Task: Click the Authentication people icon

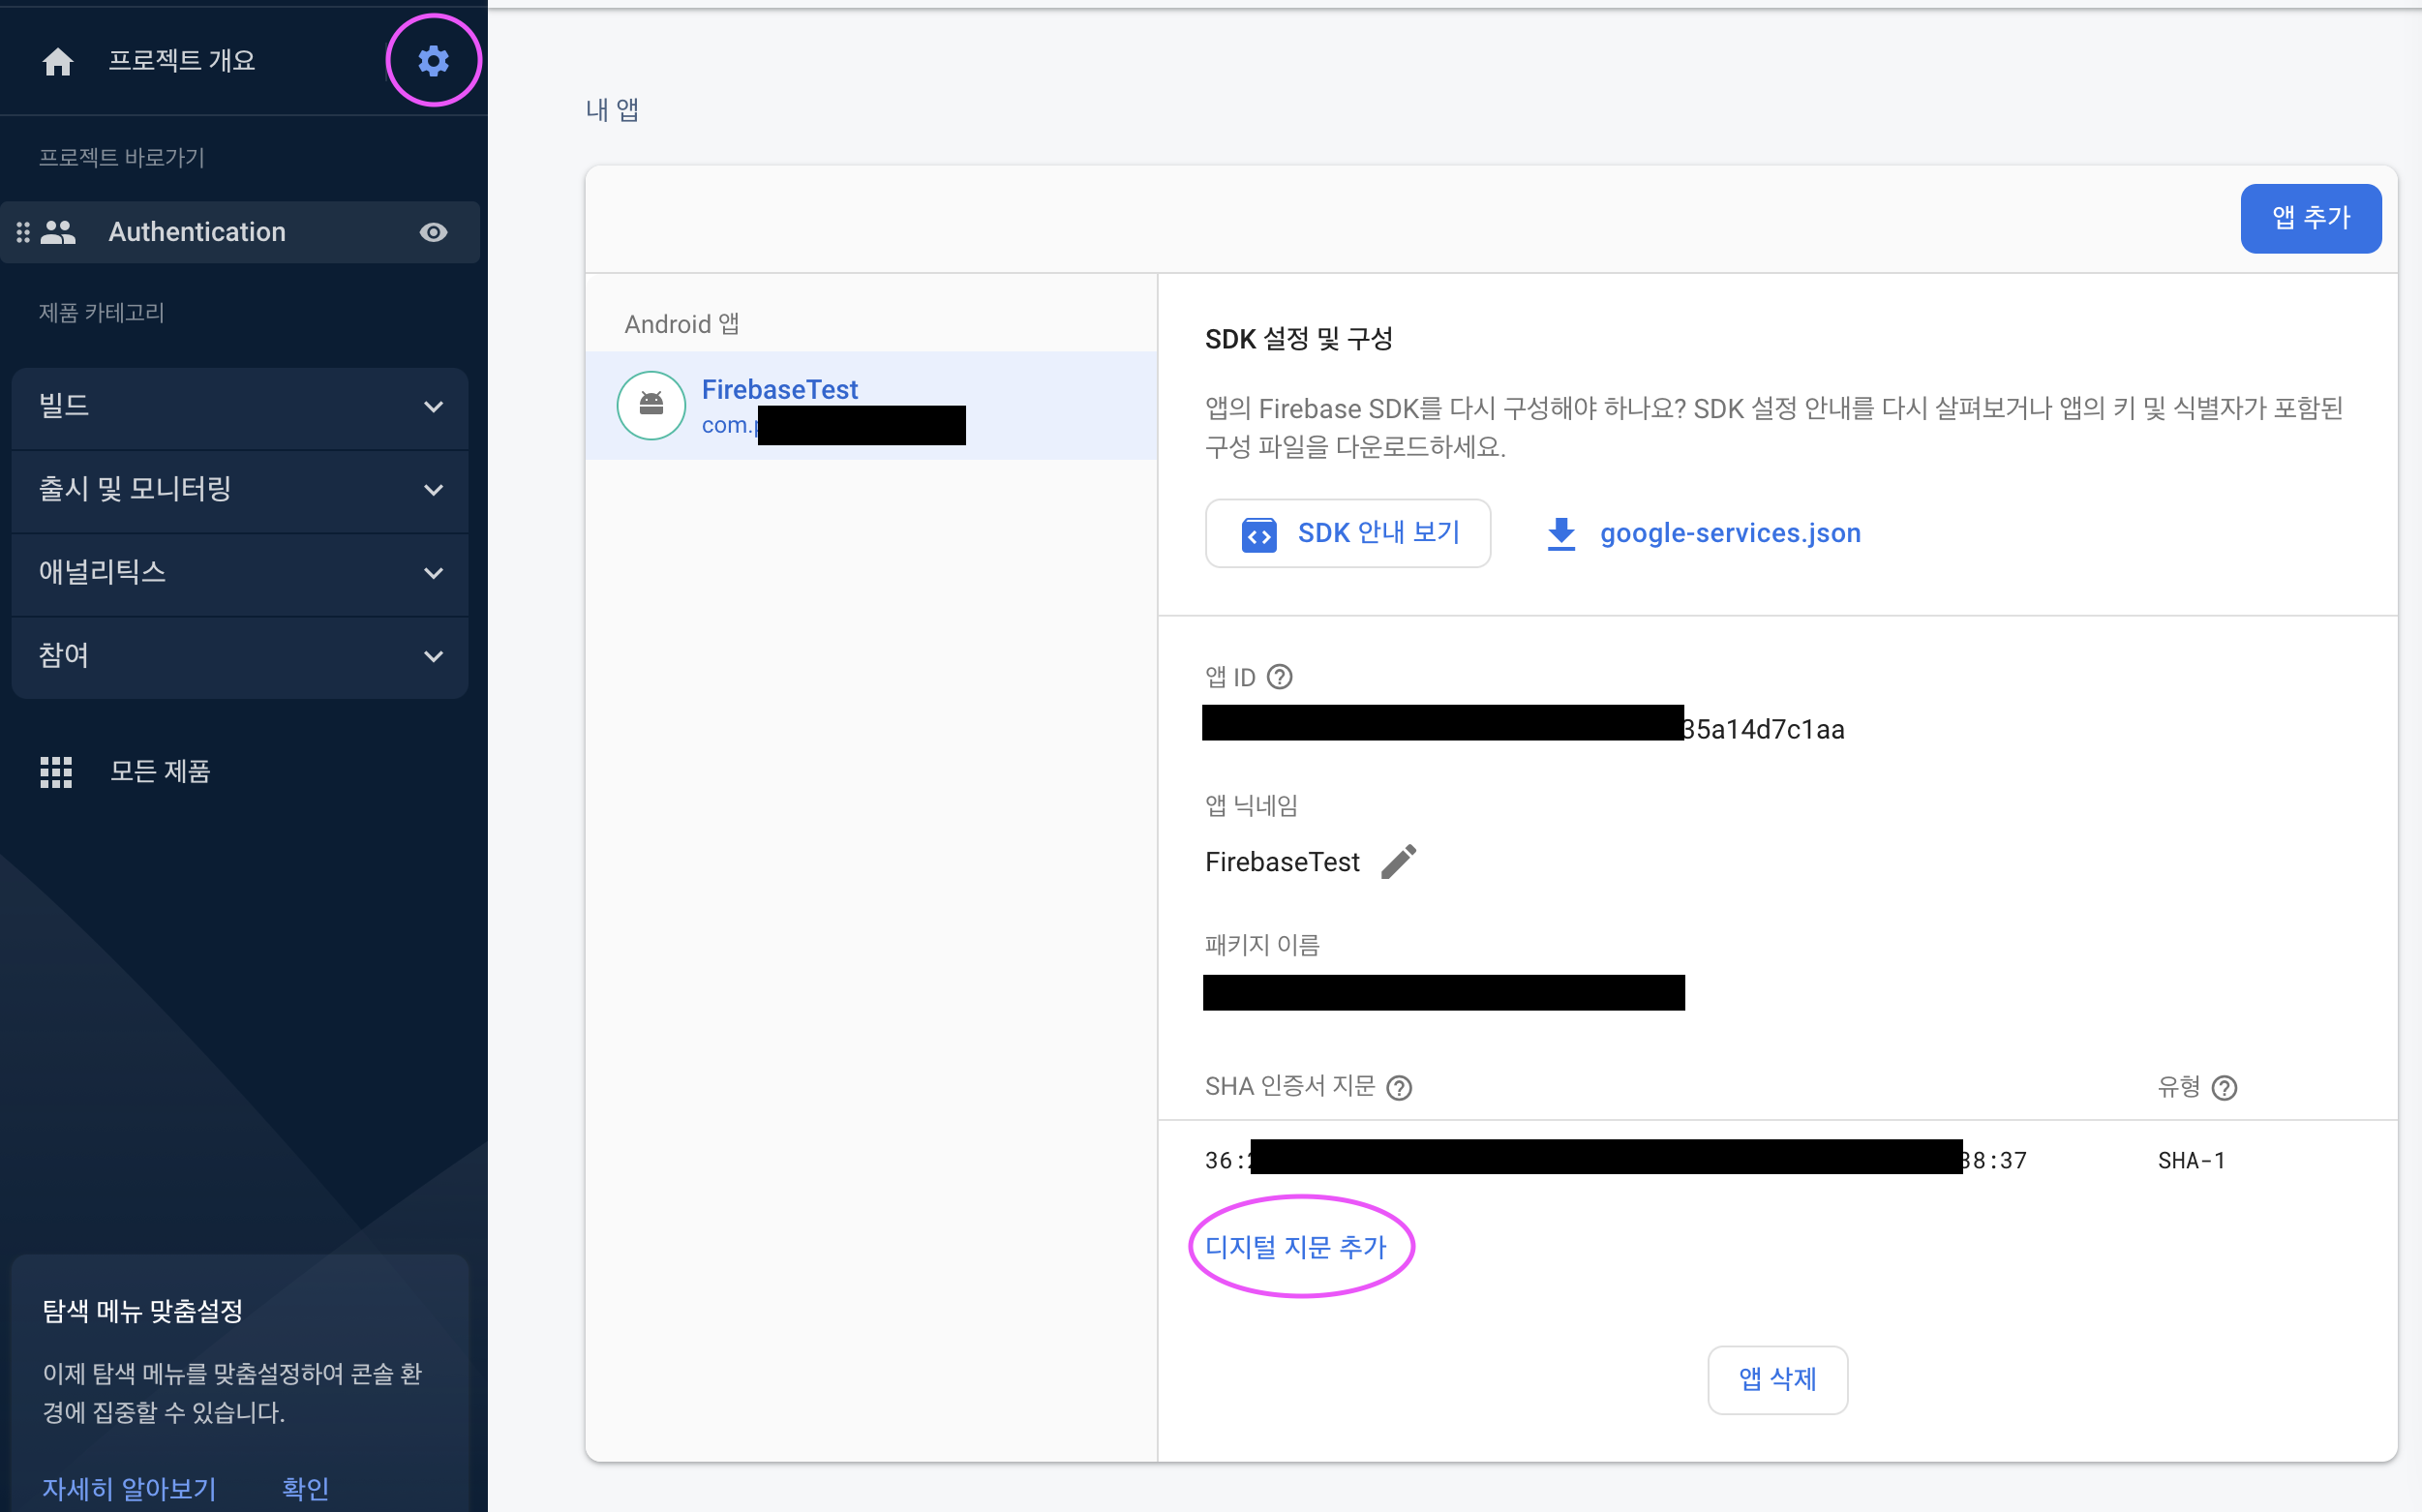Action: pyautogui.click(x=59, y=232)
